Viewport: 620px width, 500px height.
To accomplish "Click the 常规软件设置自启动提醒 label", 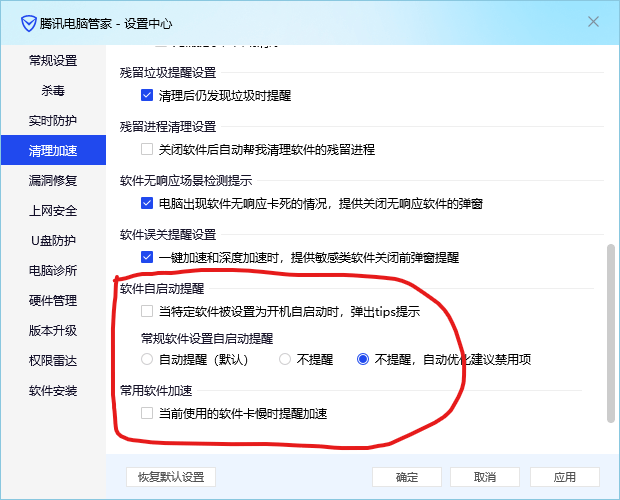I will point(207,339).
